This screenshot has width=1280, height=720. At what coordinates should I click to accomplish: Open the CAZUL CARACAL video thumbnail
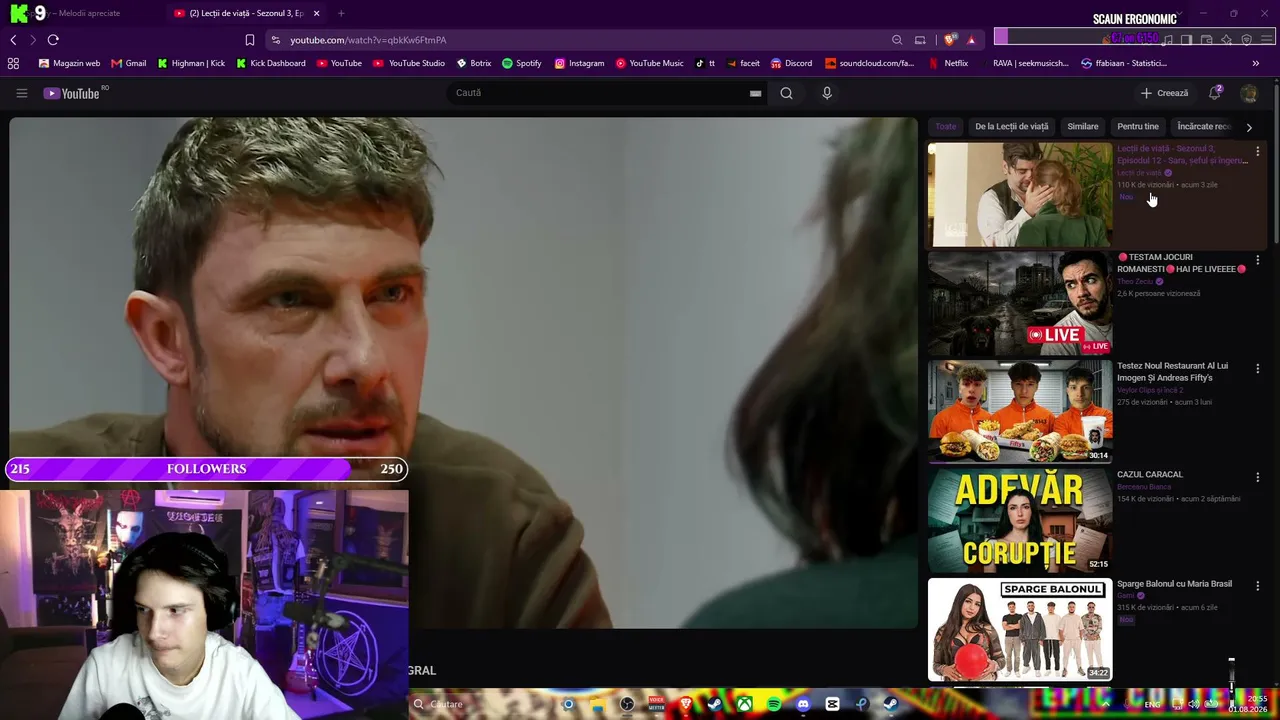1020,521
